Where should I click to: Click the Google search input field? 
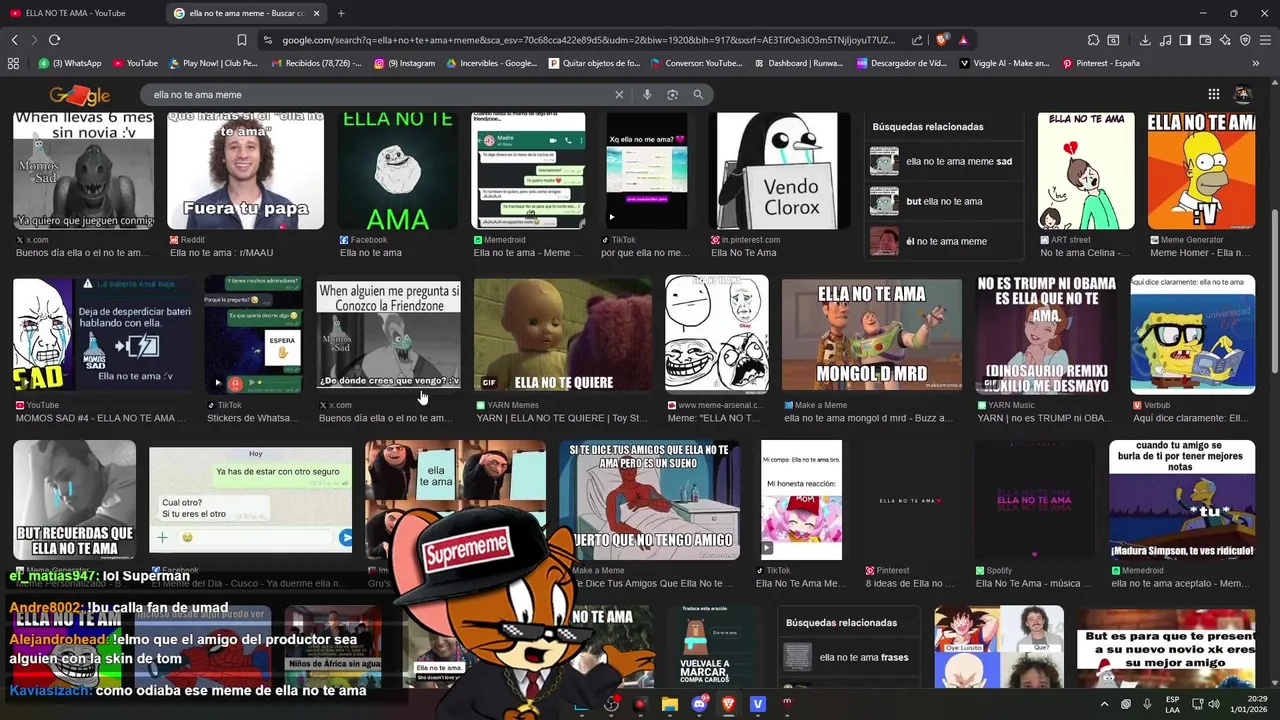[380, 94]
